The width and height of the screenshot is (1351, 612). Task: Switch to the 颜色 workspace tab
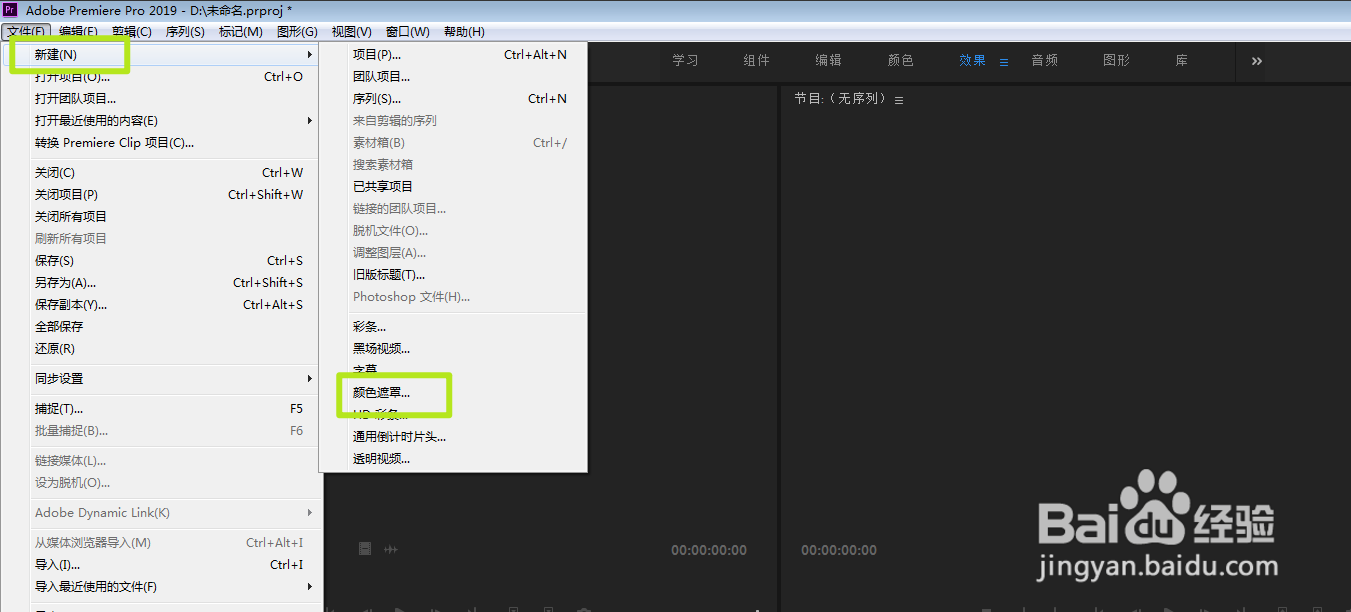pos(901,61)
